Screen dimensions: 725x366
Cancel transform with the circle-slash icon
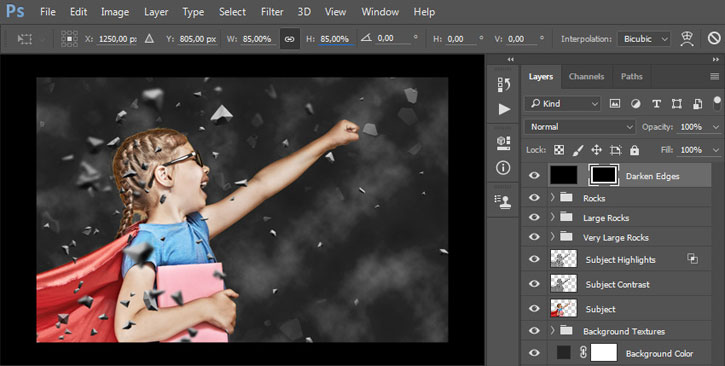tap(714, 39)
